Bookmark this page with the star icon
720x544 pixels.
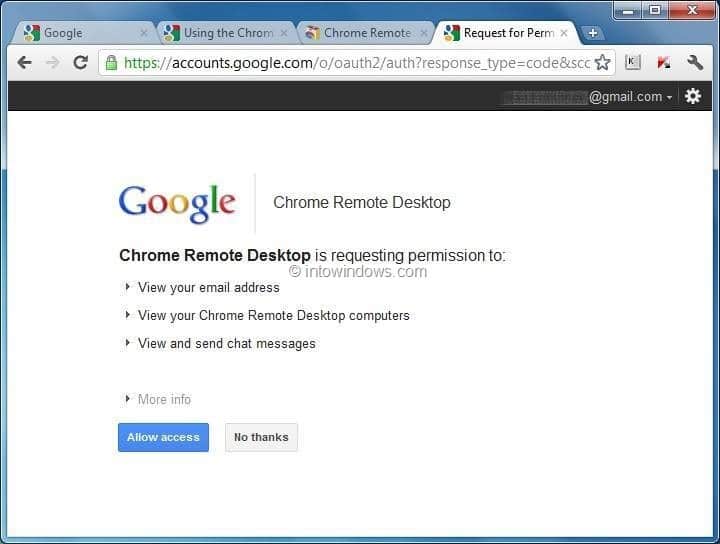point(602,62)
